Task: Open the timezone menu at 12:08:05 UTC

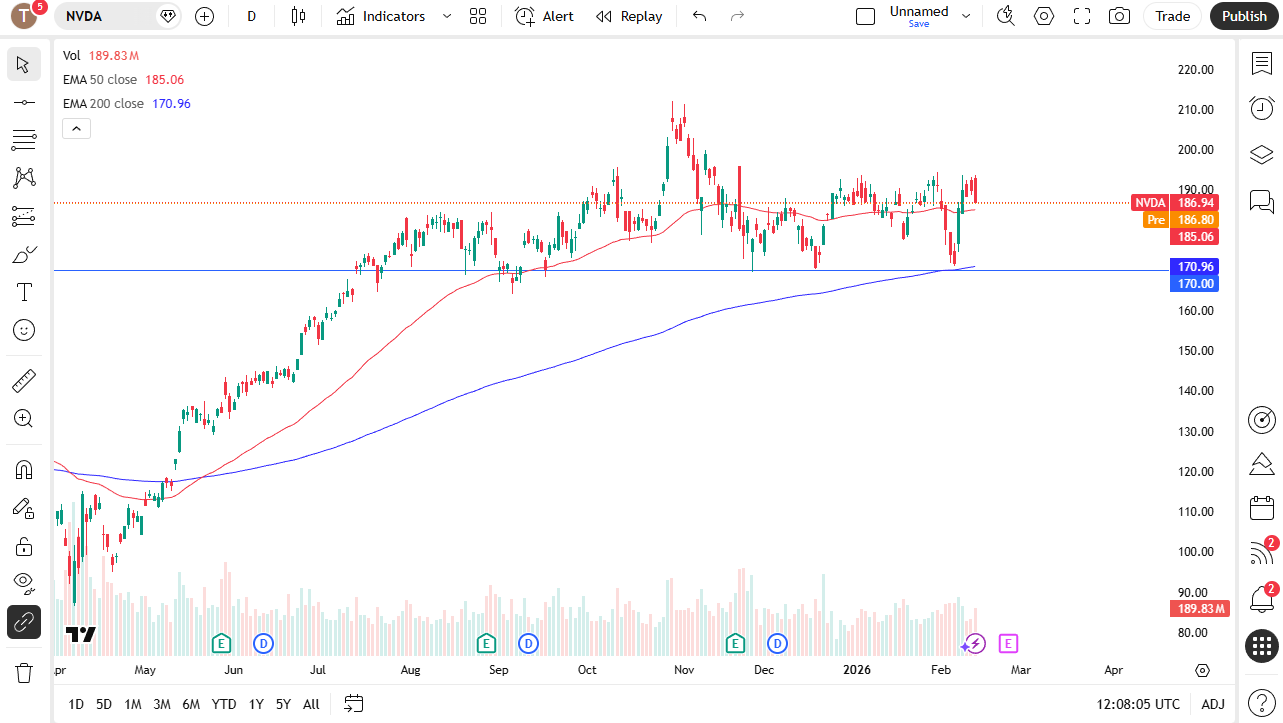Action: (x=1138, y=704)
